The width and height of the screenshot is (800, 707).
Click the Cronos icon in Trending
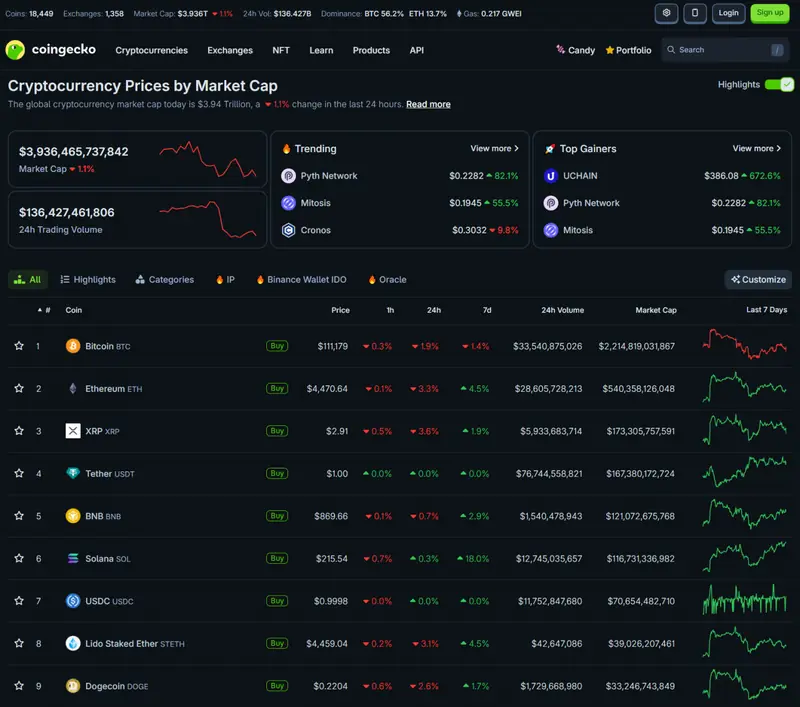tap(288, 230)
